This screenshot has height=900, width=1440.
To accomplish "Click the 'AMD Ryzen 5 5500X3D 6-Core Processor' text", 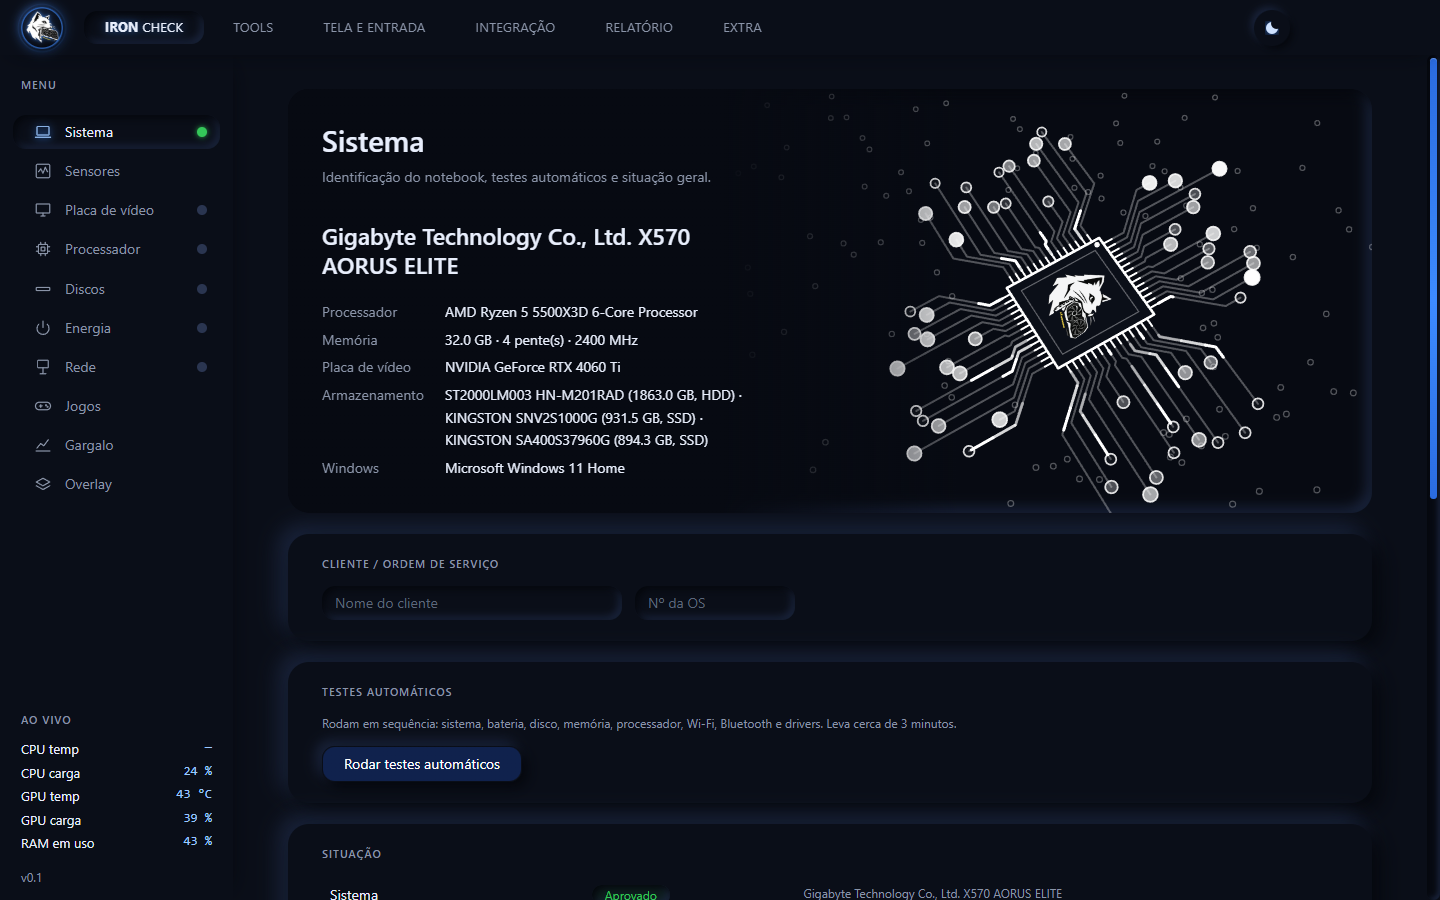I will pyautogui.click(x=571, y=312).
